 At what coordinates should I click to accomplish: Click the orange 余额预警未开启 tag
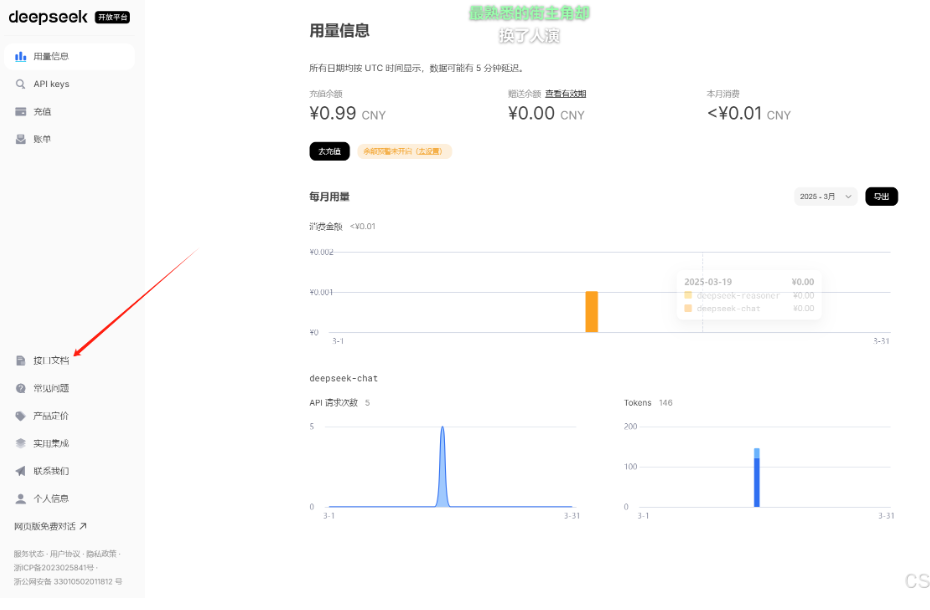tap(404, 151)
